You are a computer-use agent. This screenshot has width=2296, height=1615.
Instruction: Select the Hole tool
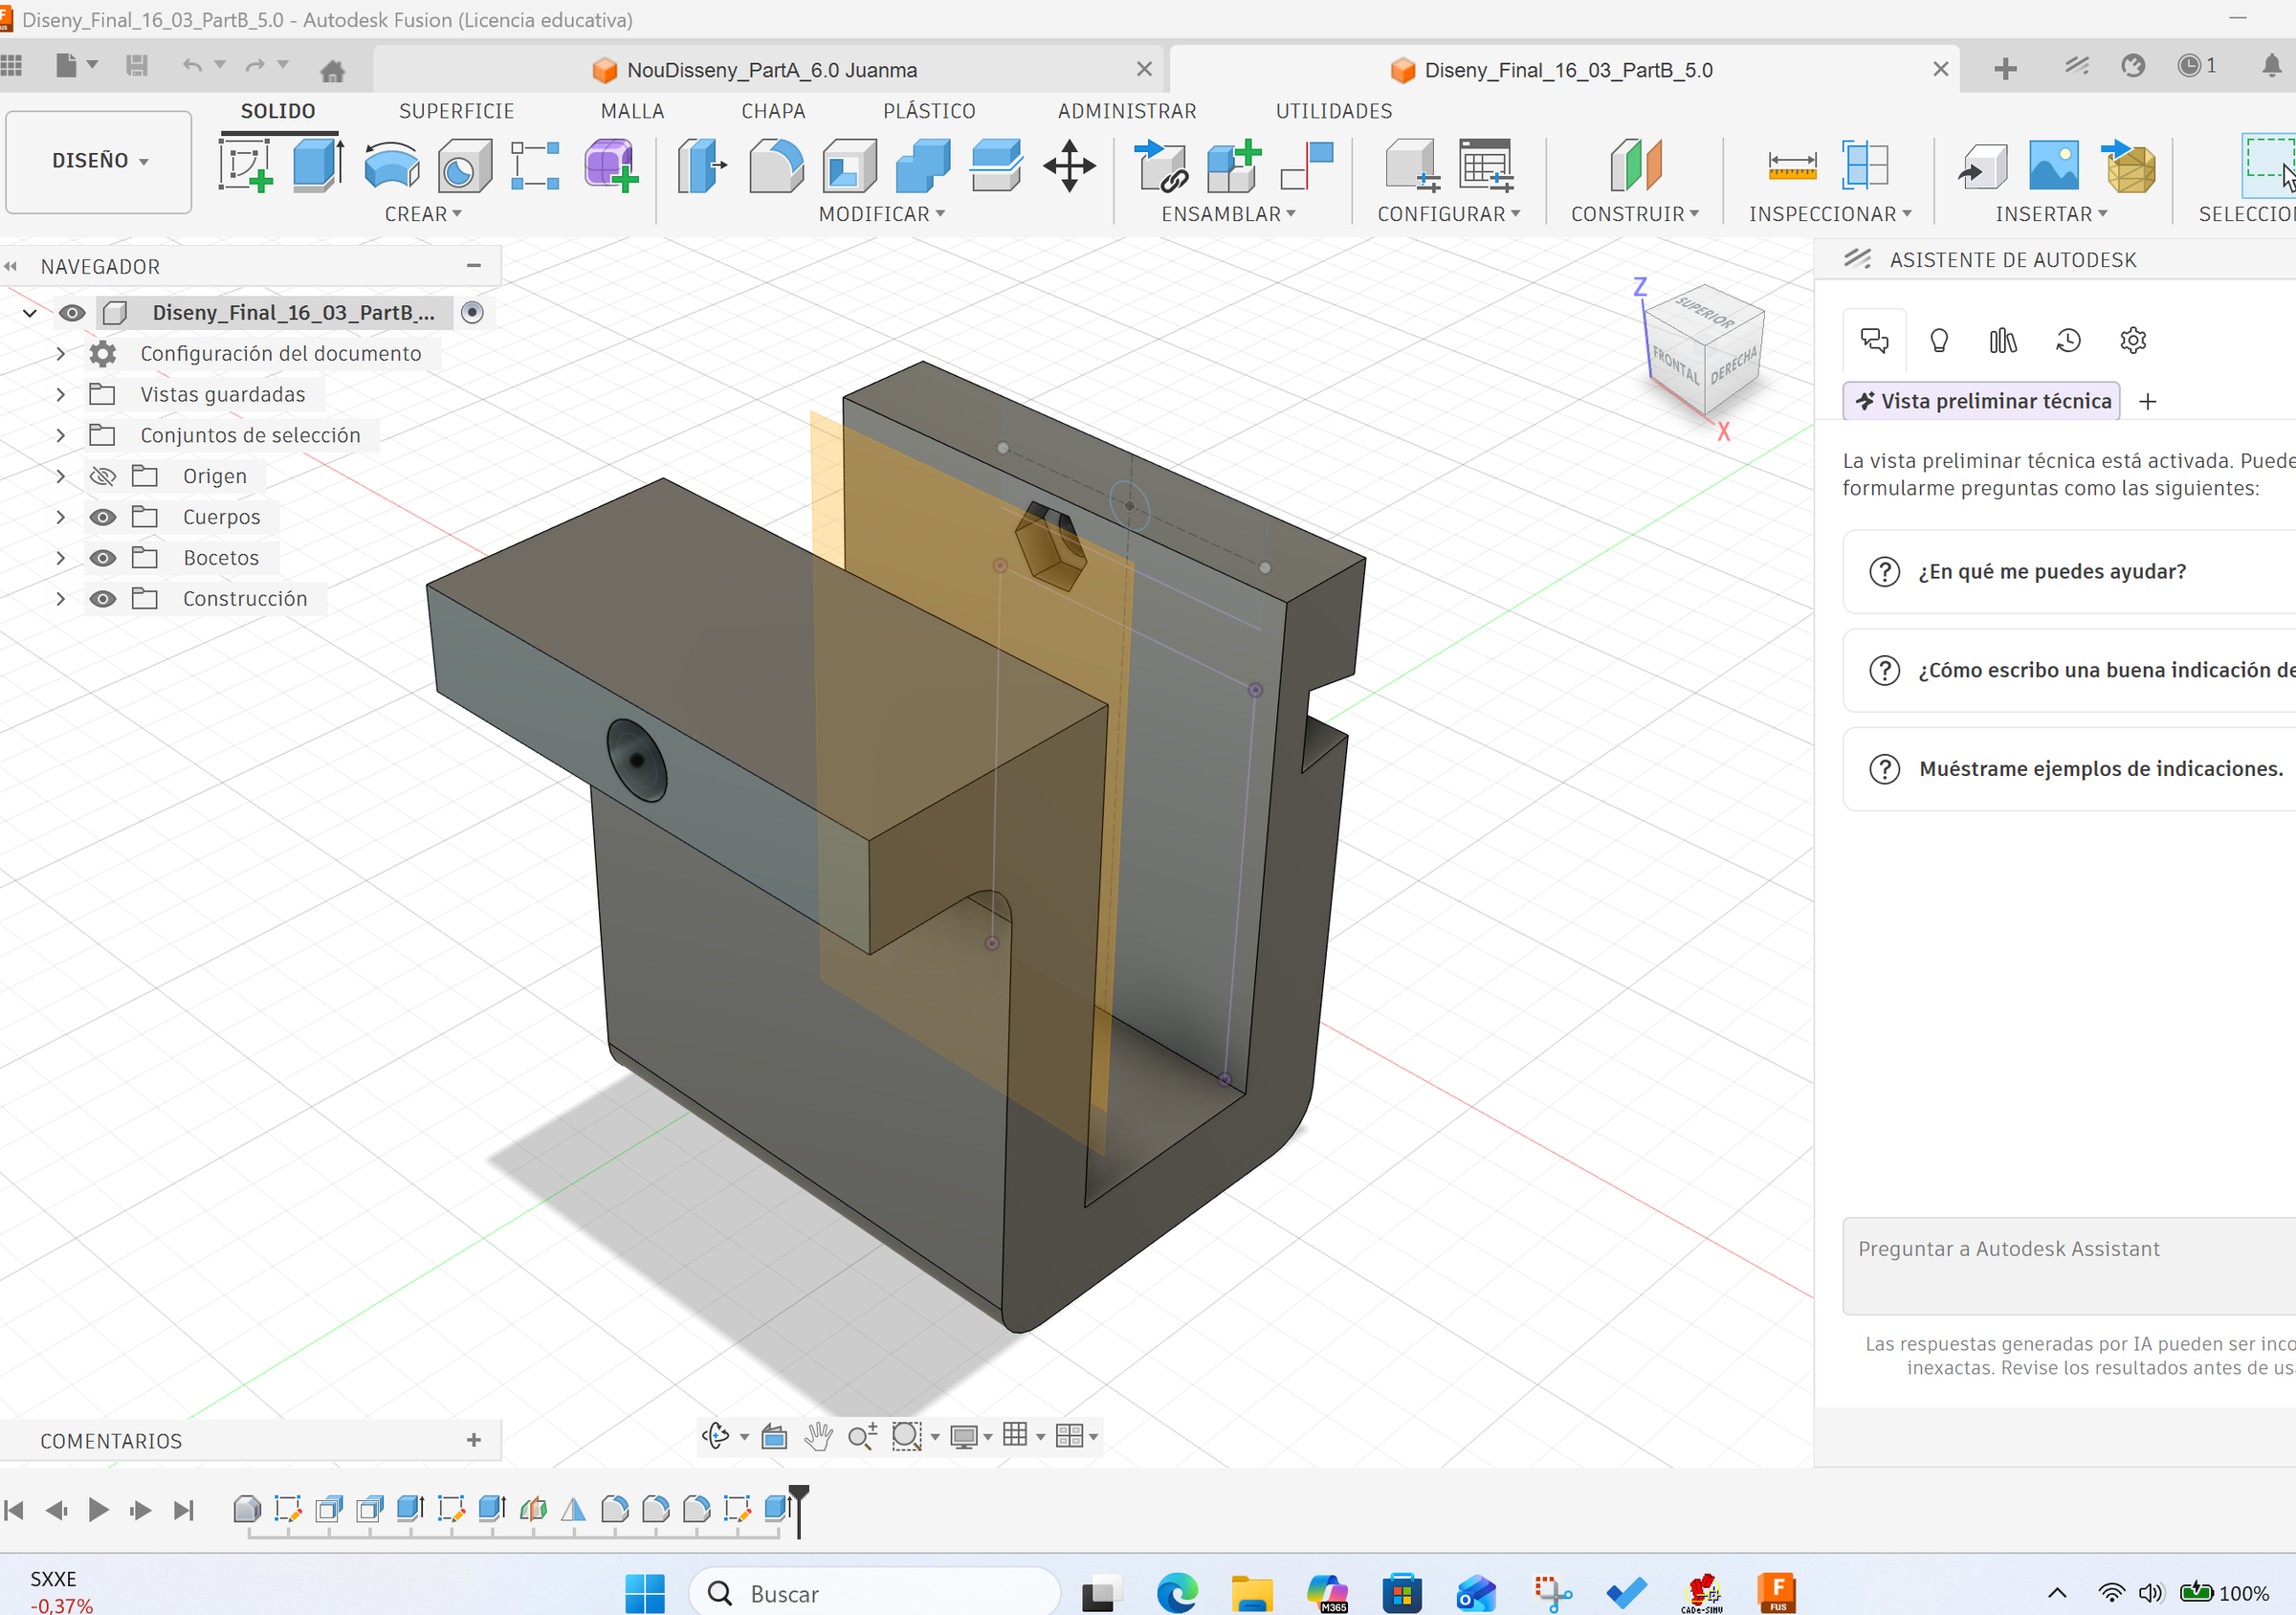[x=465, y=165]
